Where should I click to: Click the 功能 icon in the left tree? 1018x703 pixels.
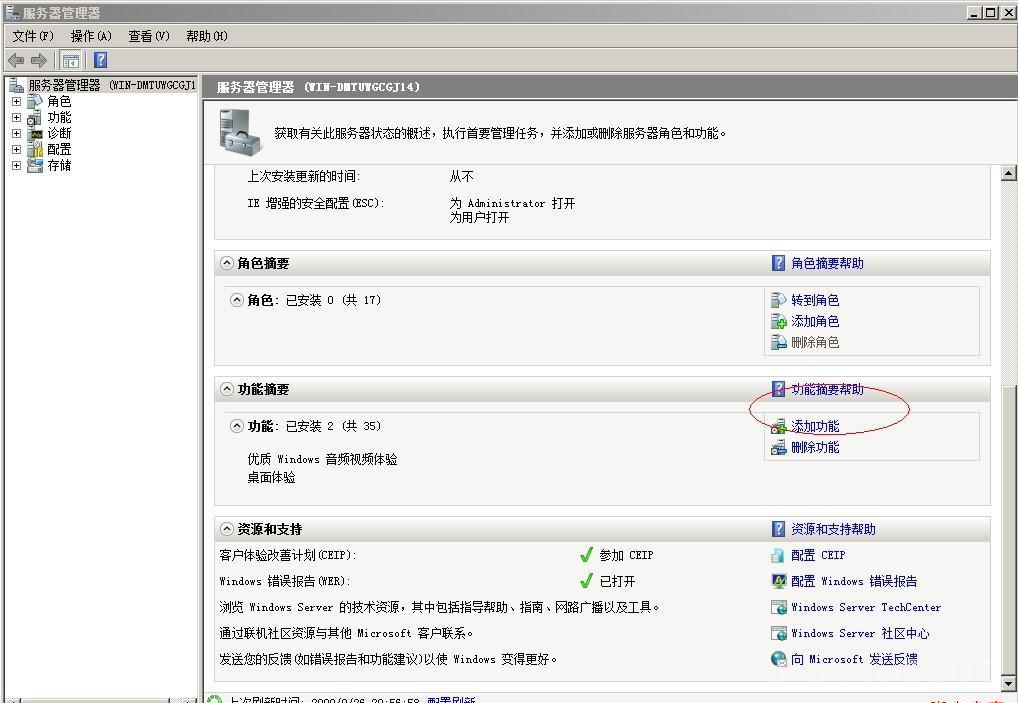coord(35,117)
